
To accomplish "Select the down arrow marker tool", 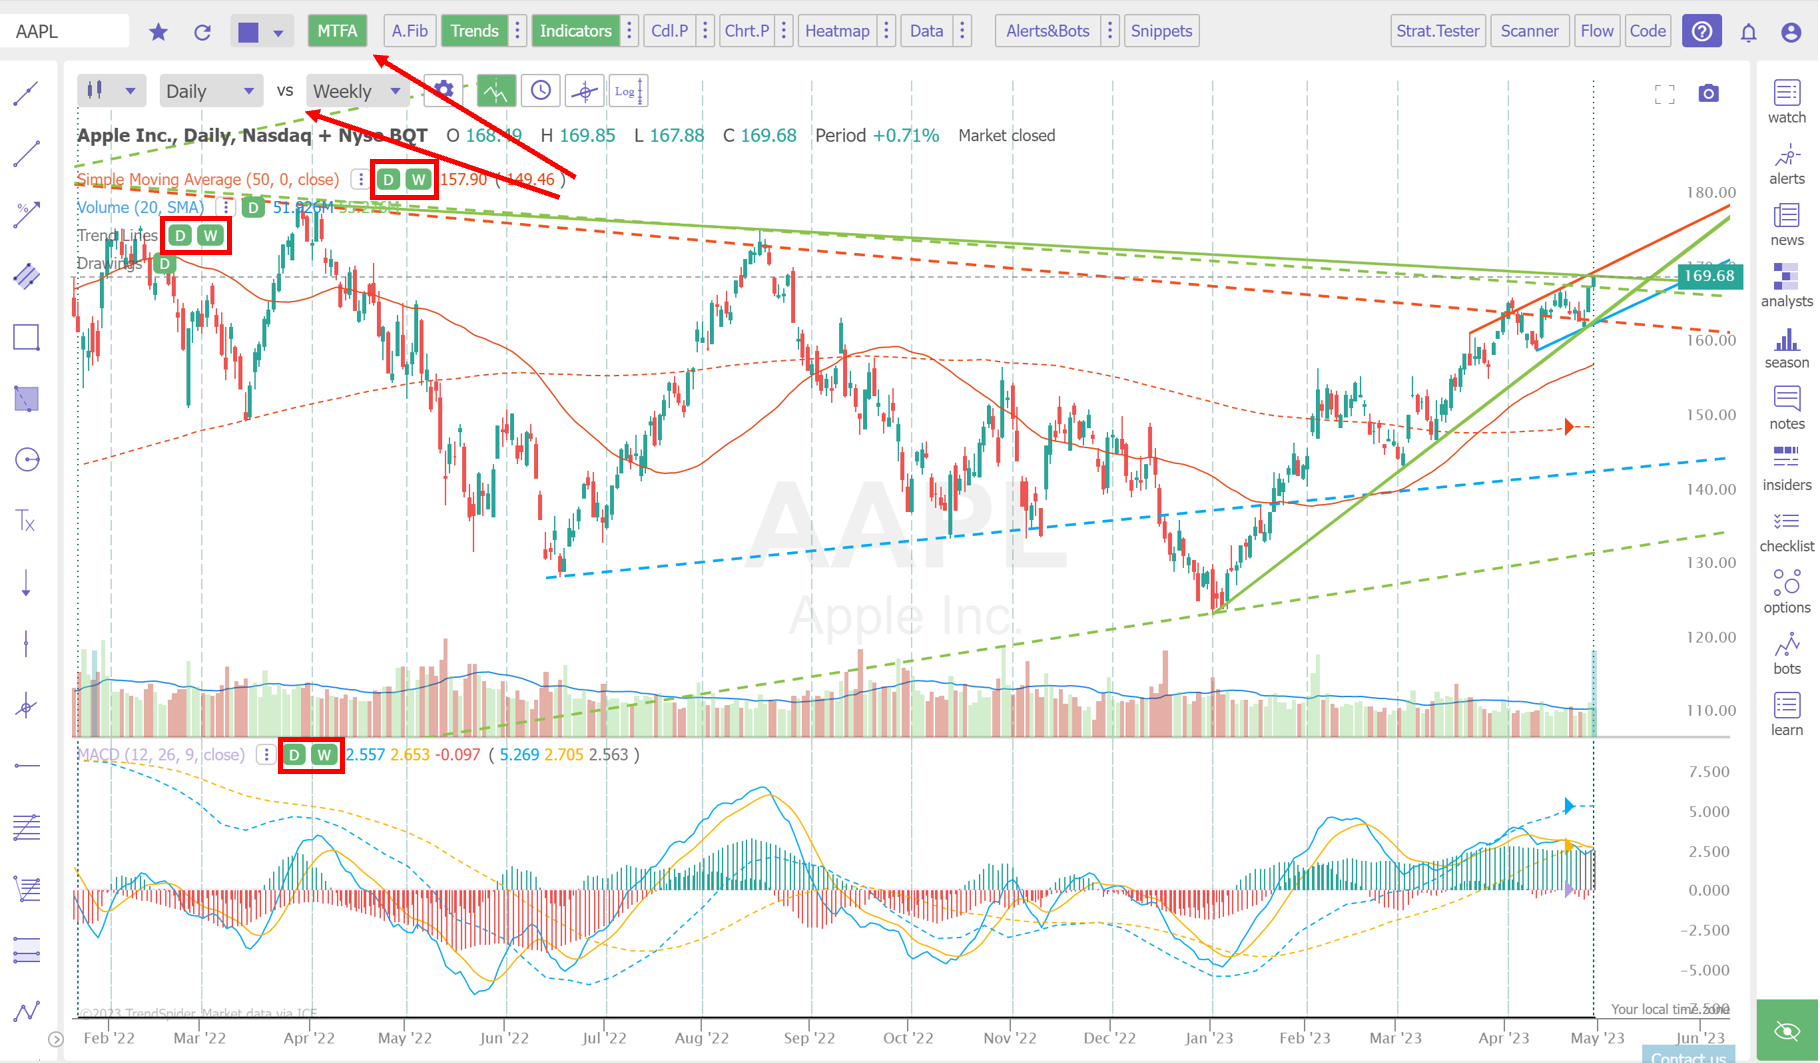I will coord(26,582).
